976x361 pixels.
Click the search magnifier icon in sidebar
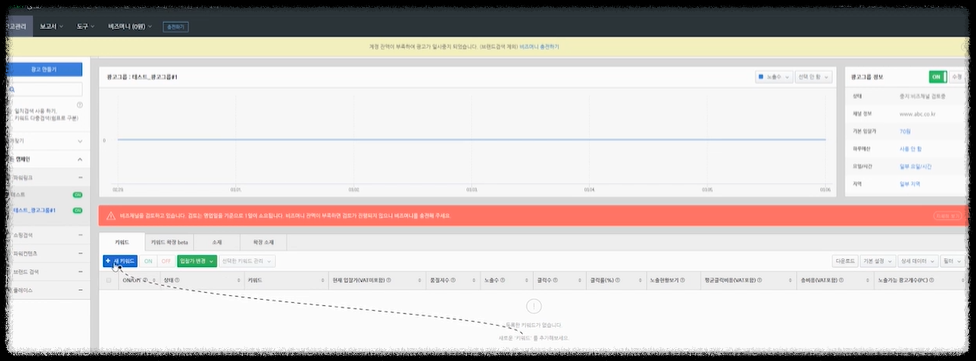(x=12, y=90)
